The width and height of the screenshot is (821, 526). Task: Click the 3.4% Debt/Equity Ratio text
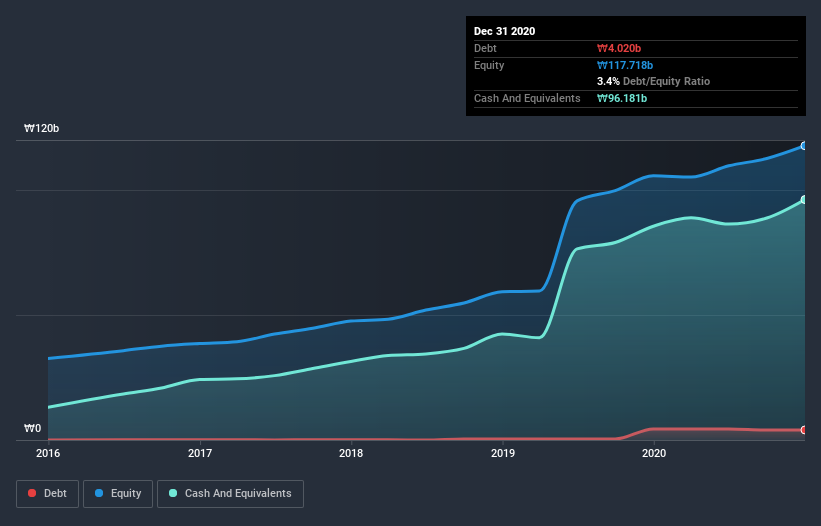pyautogui.click(x=653, y=81)
